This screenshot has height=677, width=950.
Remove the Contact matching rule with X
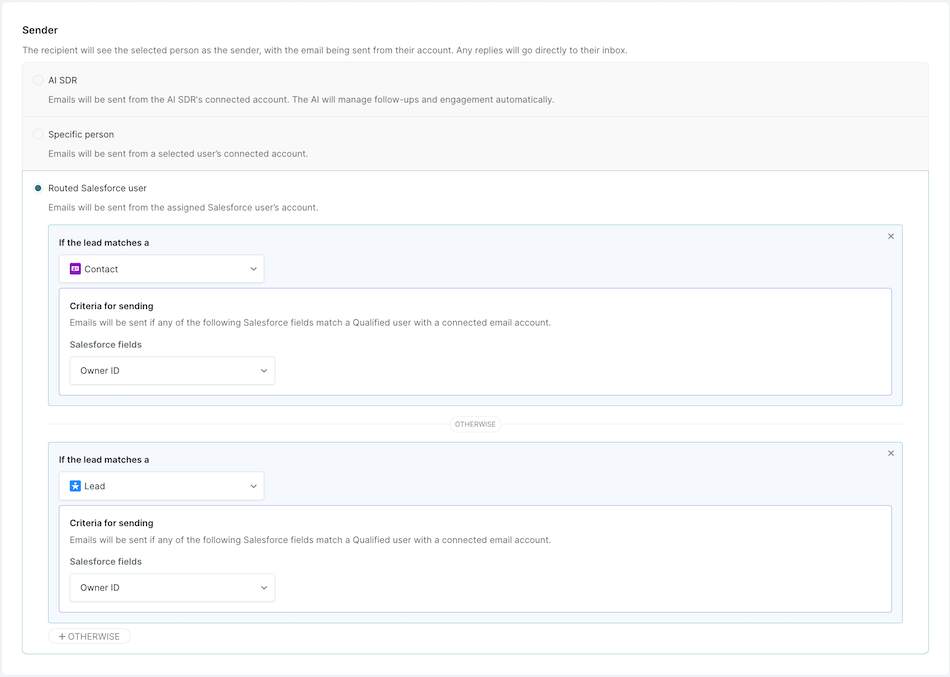click(891, 236)
